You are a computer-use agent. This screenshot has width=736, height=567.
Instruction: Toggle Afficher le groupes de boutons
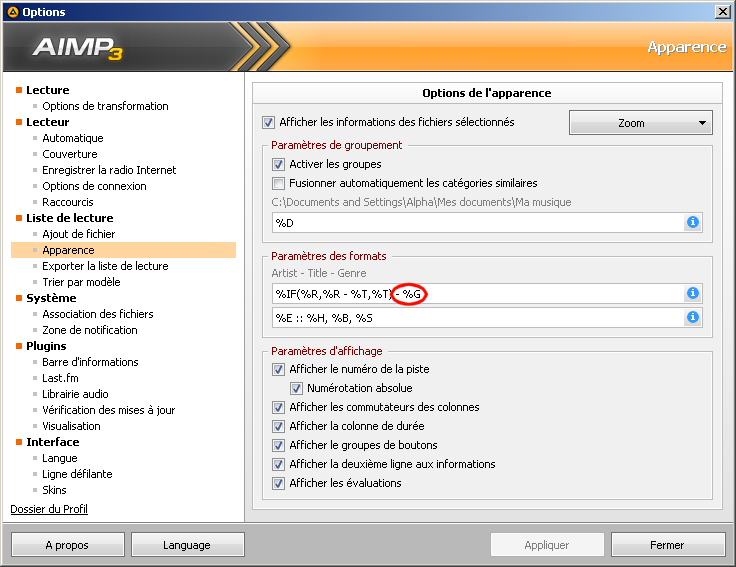(x=278, y=445)
